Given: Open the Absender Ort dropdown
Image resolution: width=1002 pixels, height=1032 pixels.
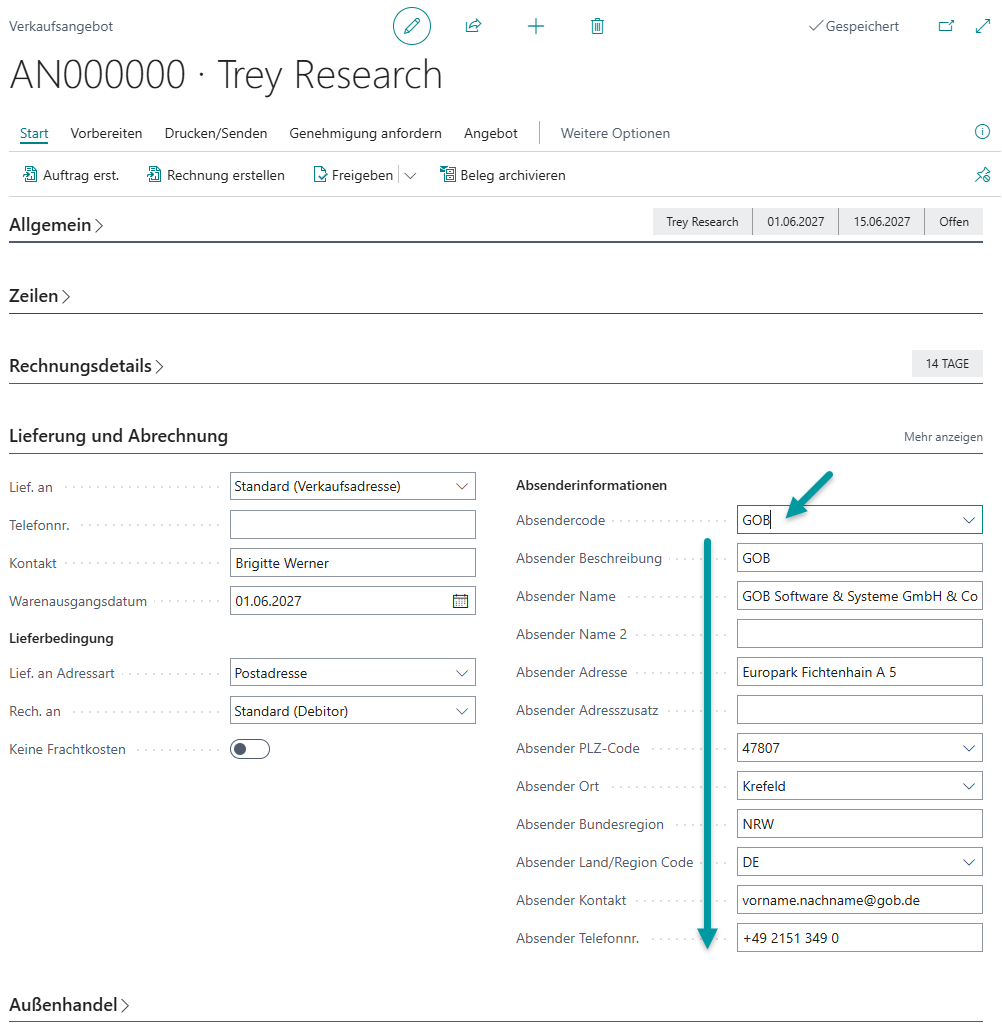Looking at the screenshot, I should [968, 787].
